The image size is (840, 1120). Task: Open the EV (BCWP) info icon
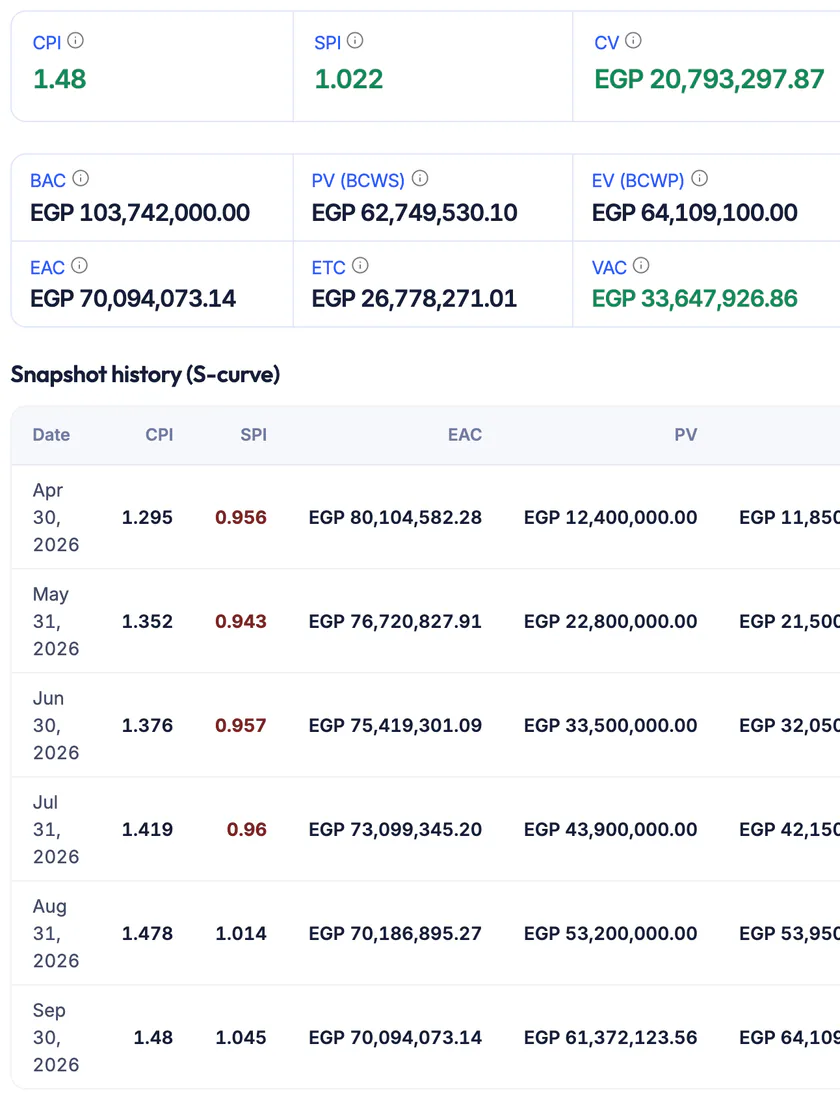(699, 179)
